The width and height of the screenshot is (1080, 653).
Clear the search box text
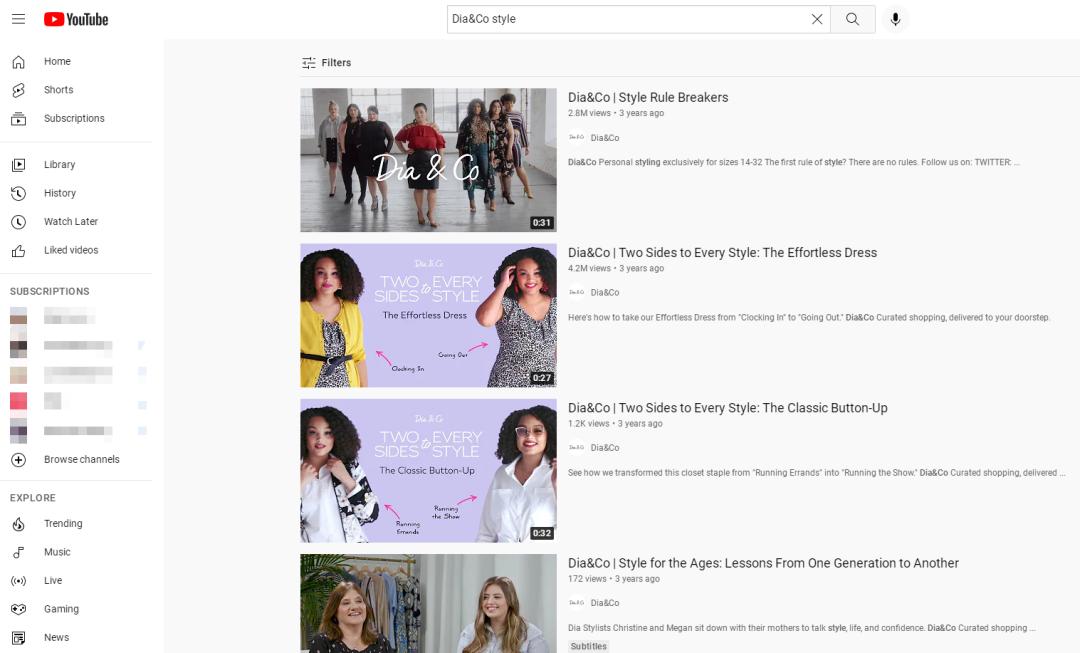[817, 19]
